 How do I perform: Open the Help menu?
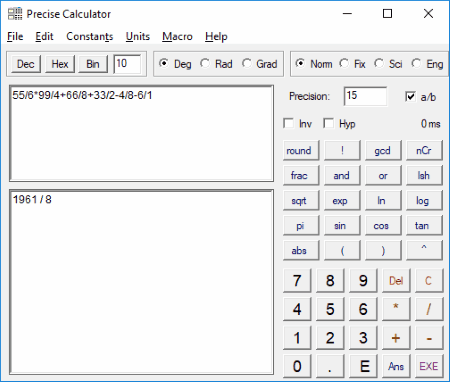click(x=216, y=36)
